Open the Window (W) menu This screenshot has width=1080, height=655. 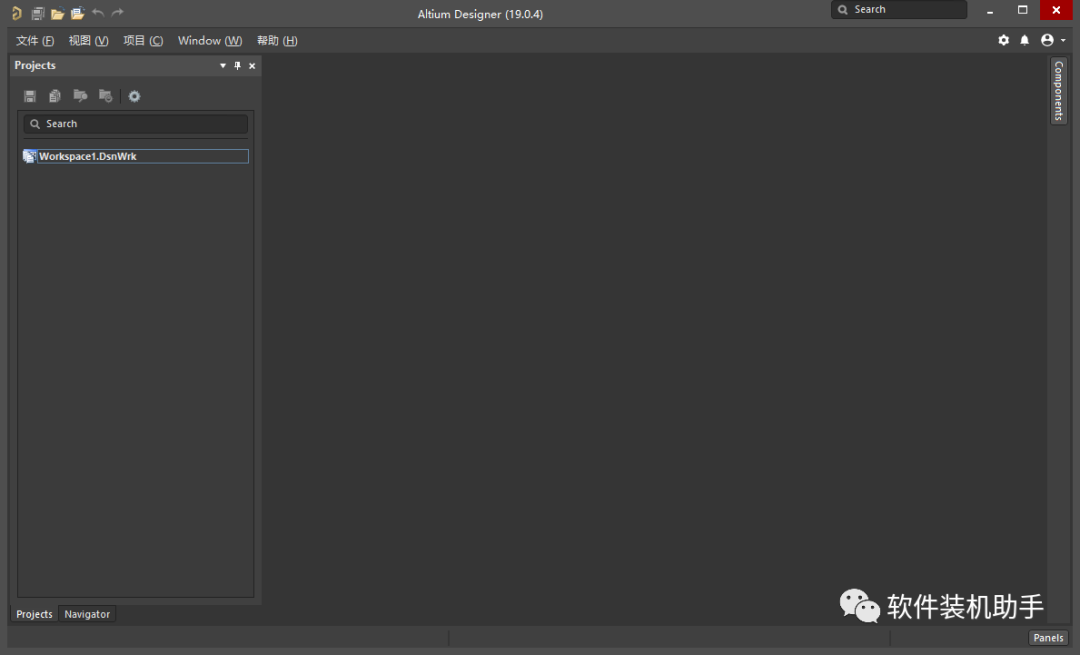pyautogui.click(x=210, y=41)
